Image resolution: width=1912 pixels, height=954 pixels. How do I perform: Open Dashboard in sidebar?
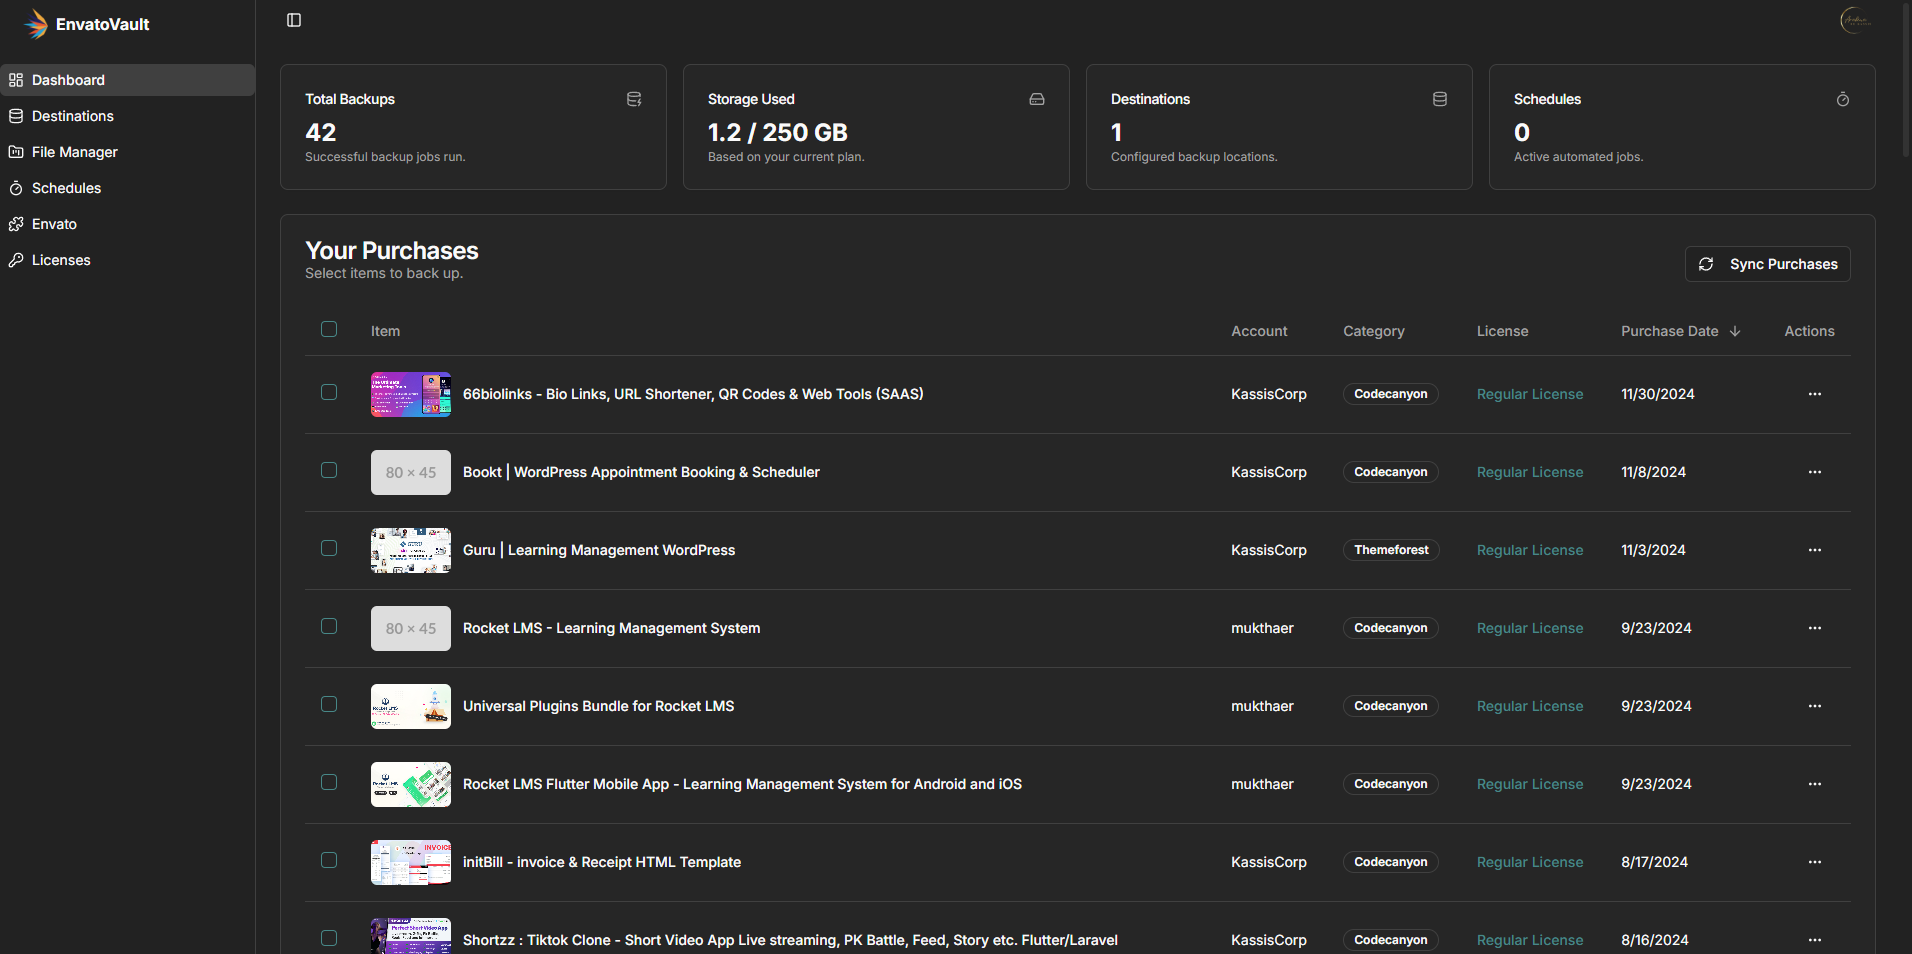coord(128,80)
